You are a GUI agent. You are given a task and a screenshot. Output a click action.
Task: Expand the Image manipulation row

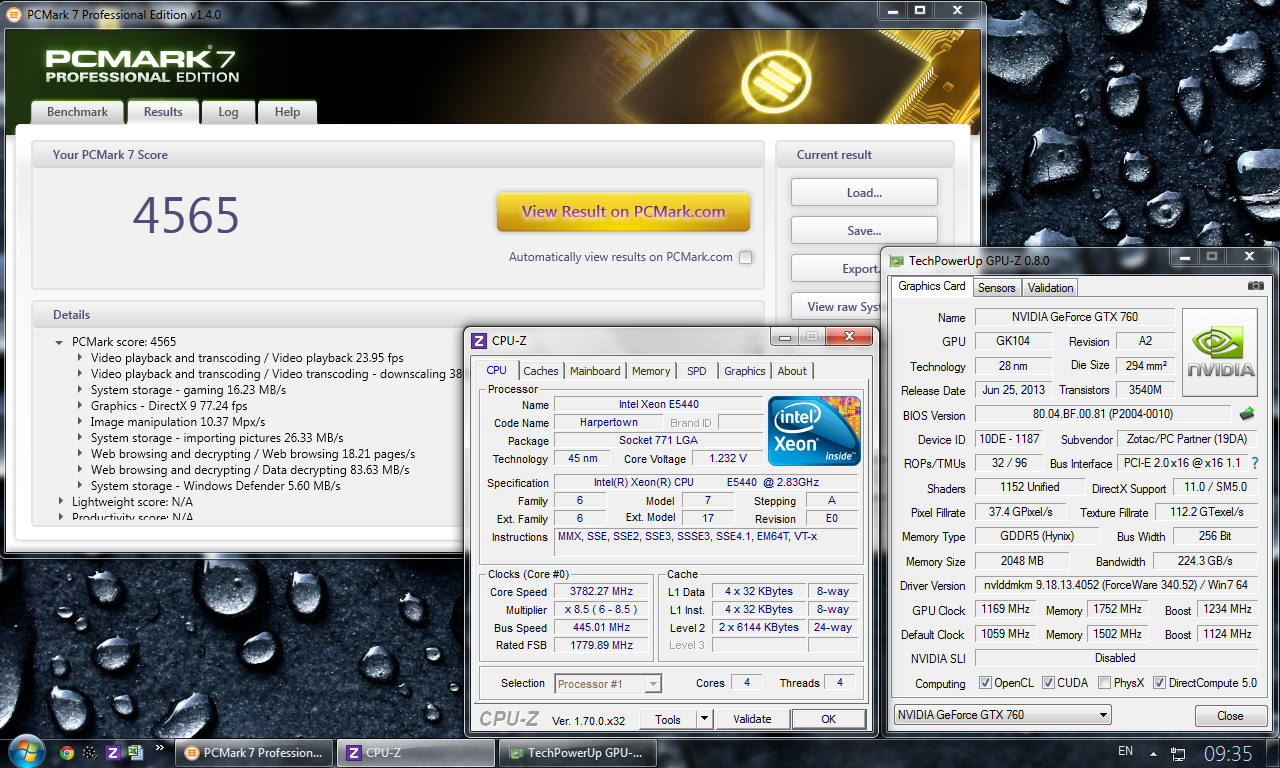[x=80, y=422]
